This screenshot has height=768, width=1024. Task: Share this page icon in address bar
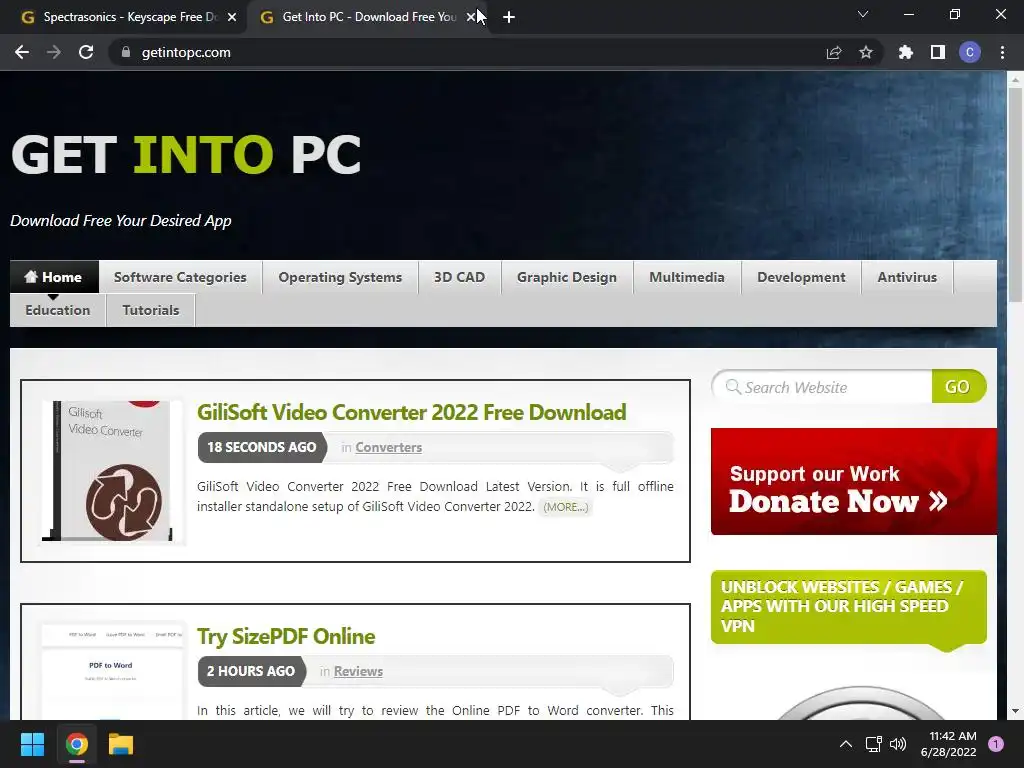pos(833,52)
